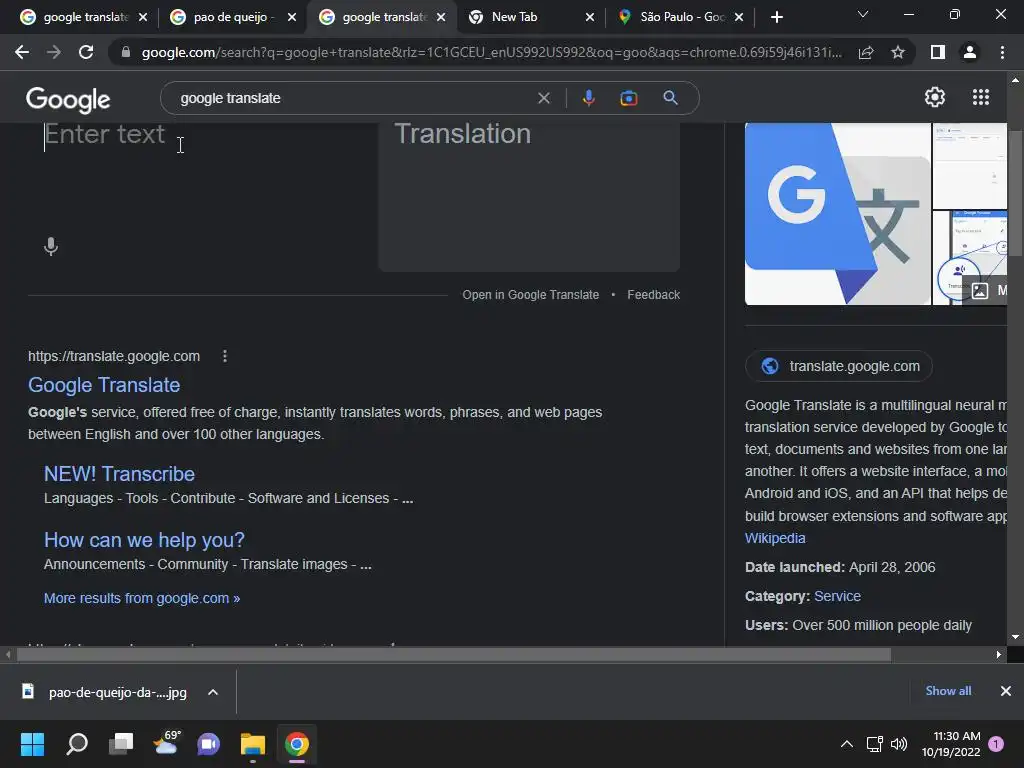Click Show all downloads
Image resolution: width=1024 pixels, height=768 pixels.
(948, 691)
